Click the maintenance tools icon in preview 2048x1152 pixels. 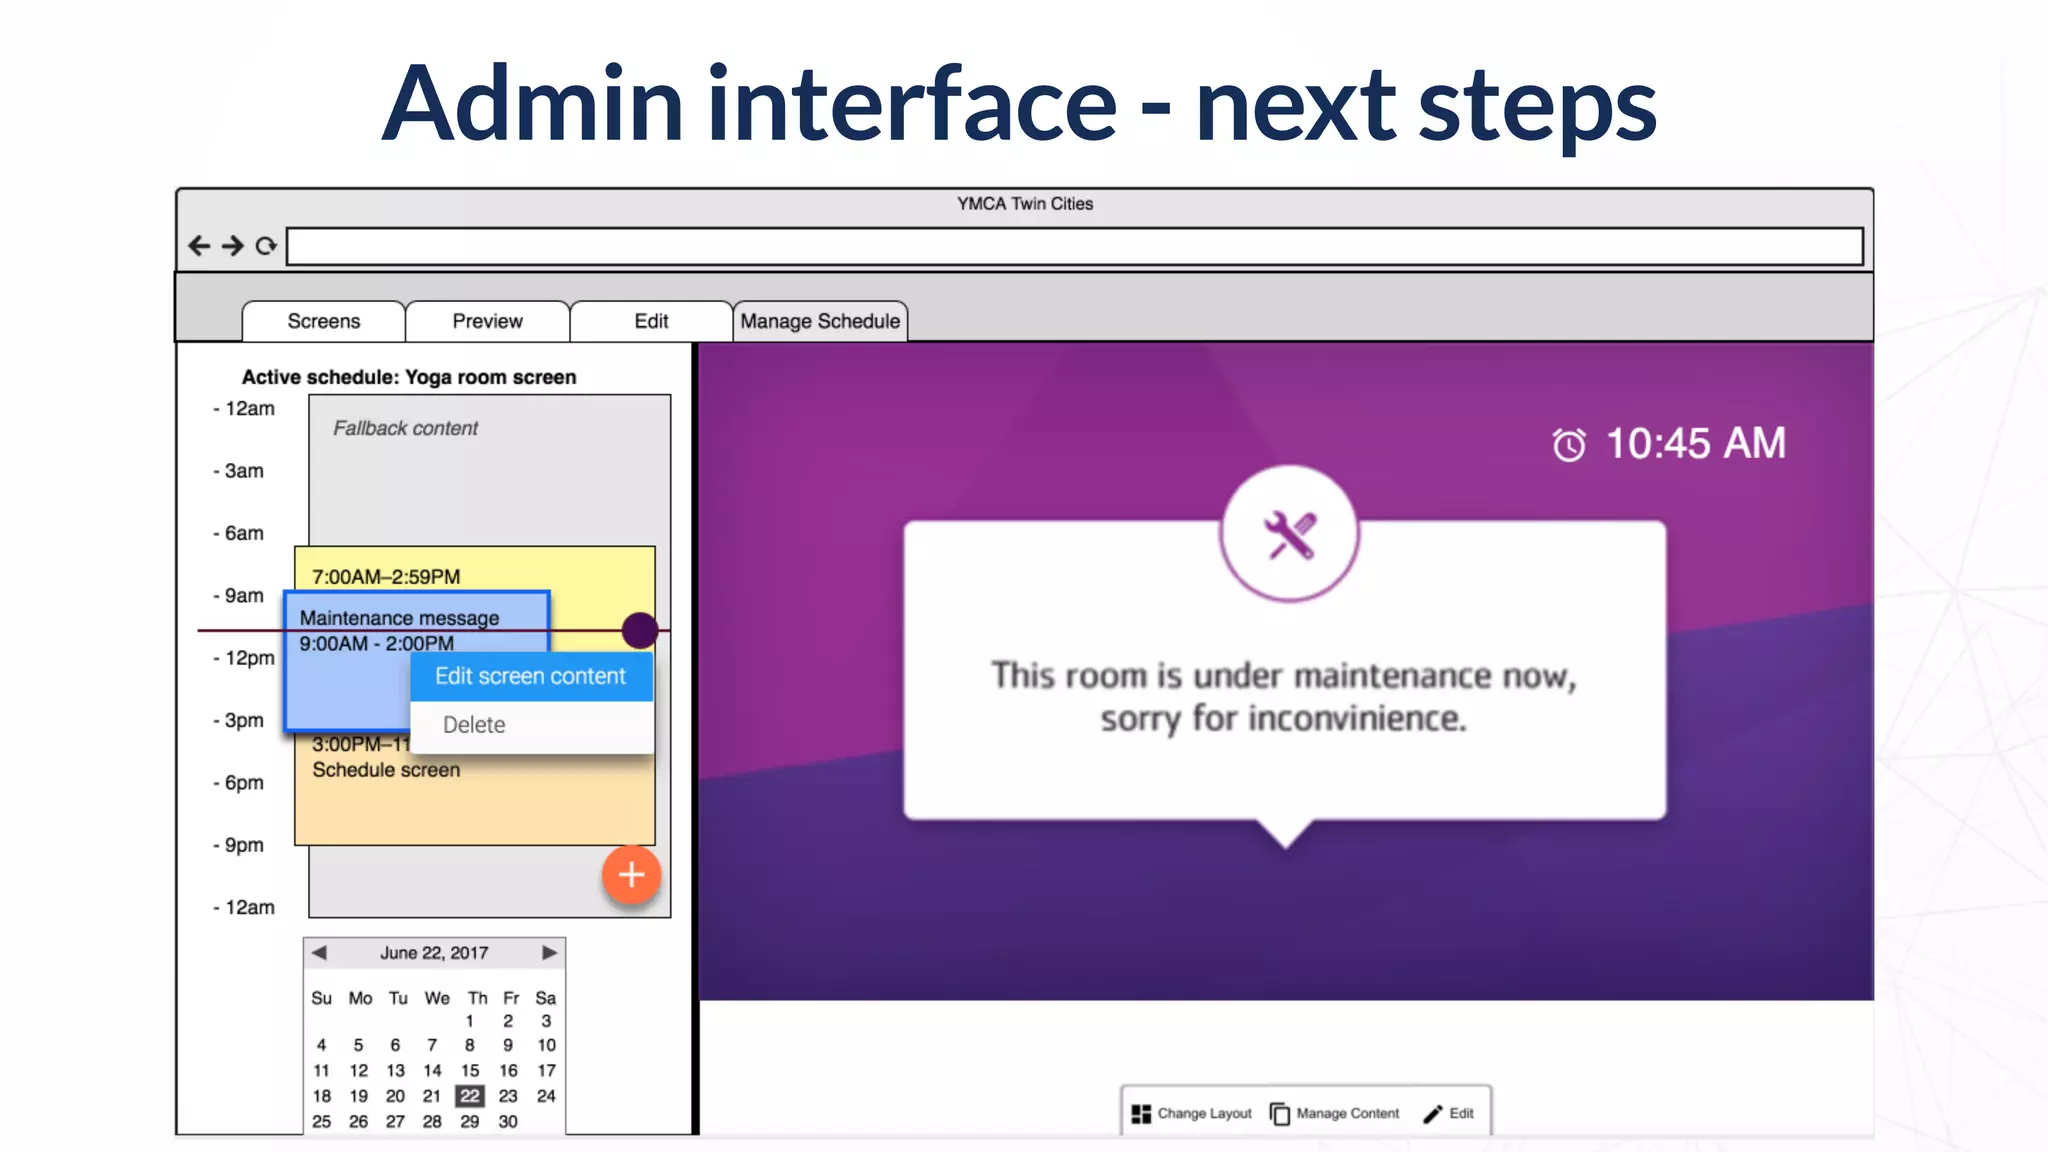(1289, 534)
